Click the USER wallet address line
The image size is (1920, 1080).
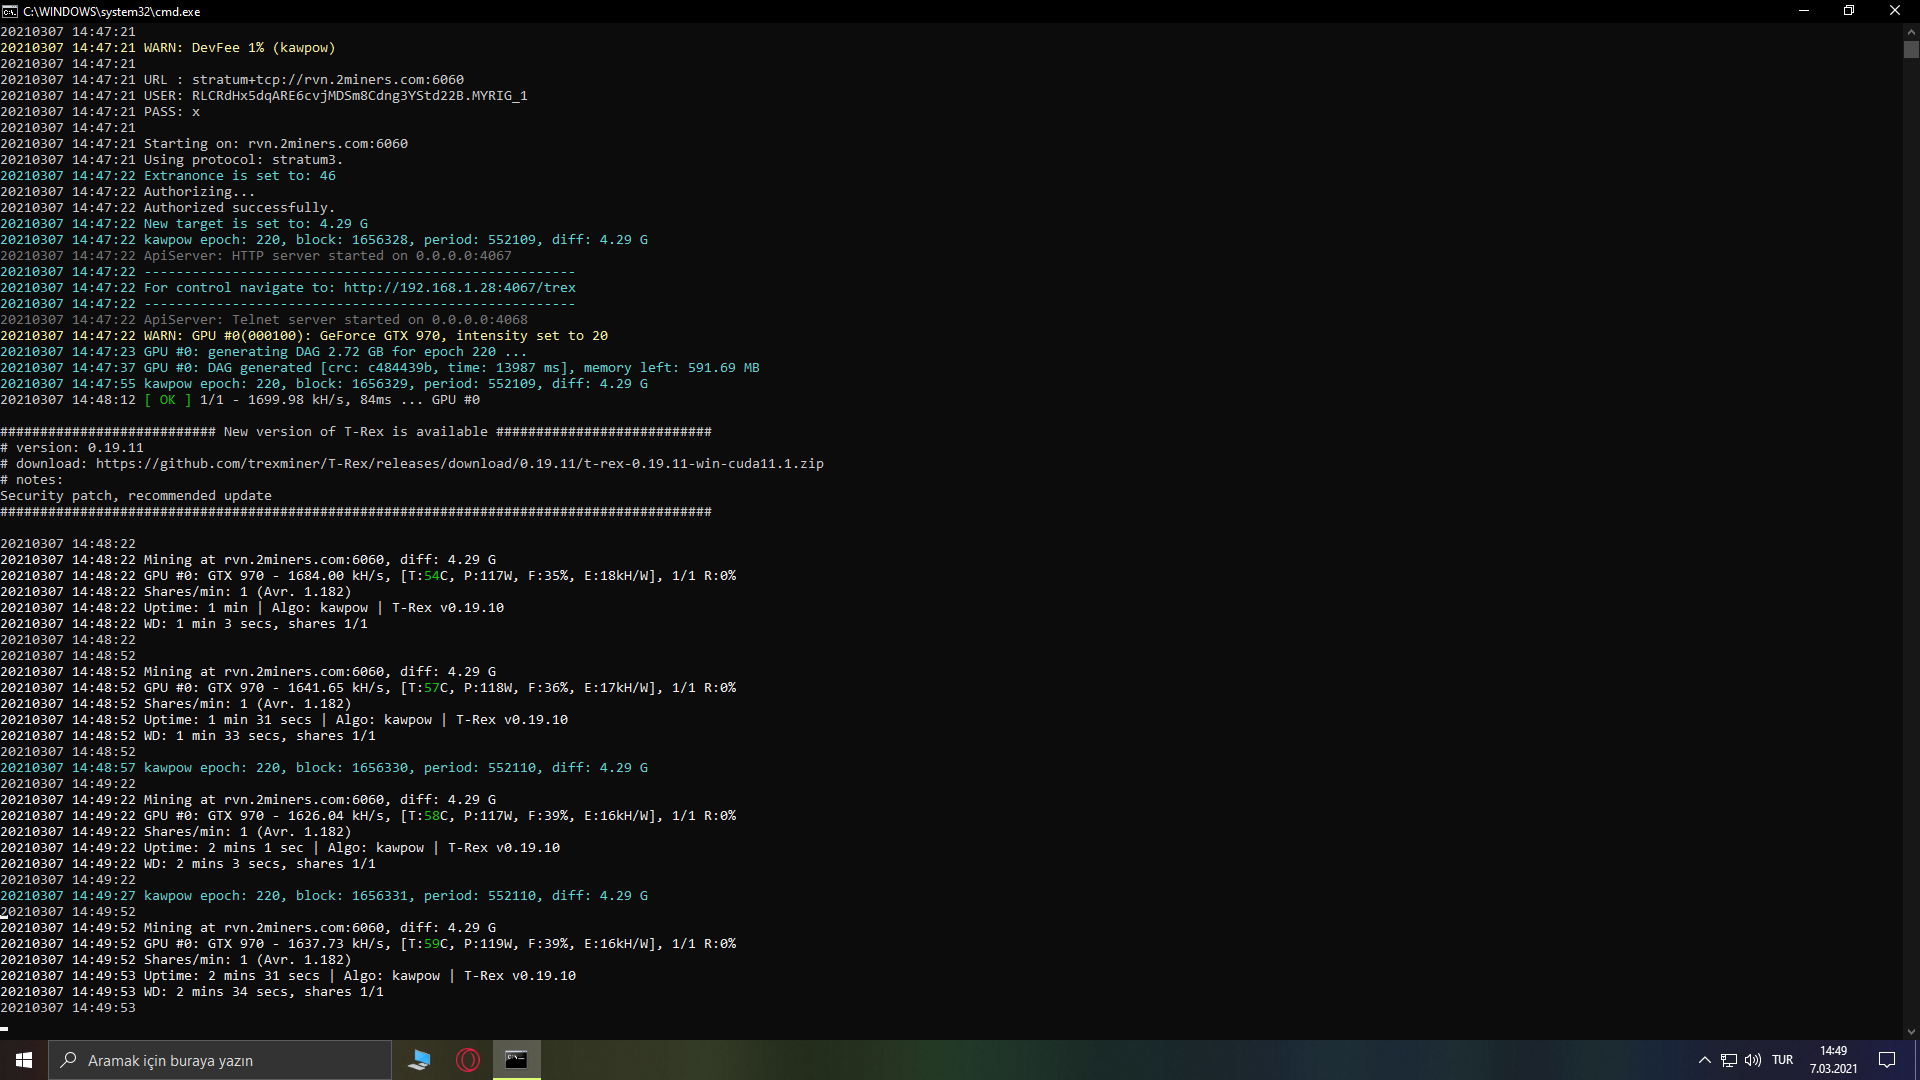[x=264, y=96]
